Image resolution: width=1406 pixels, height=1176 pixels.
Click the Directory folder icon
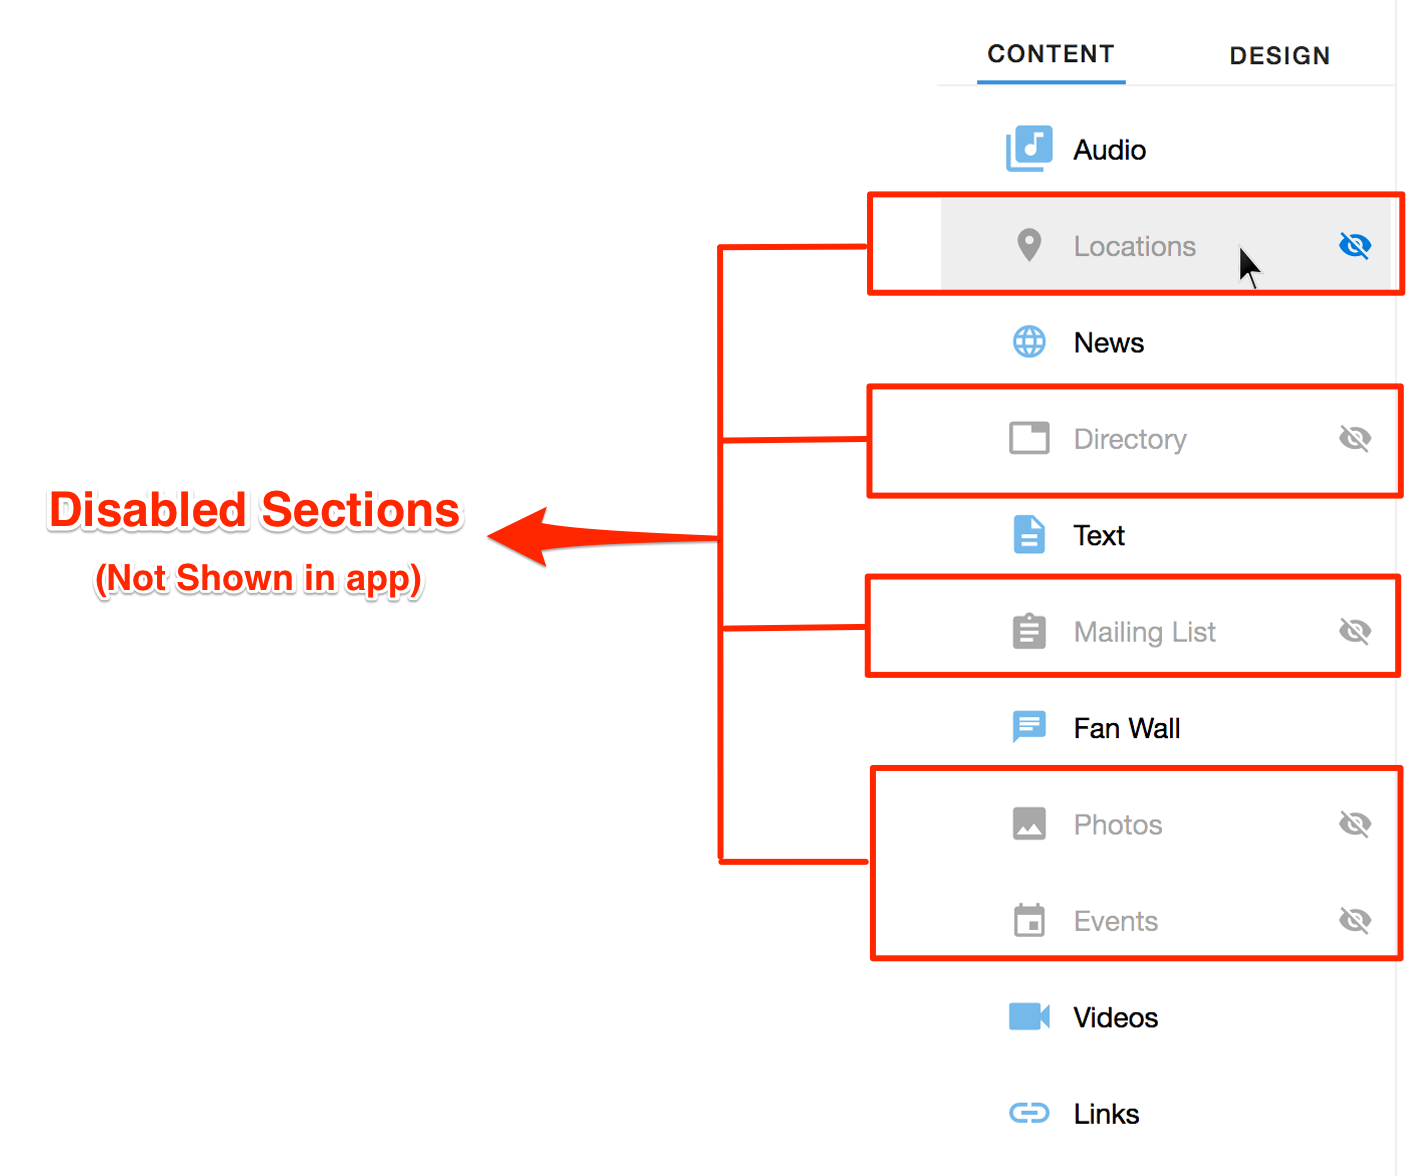(1029, 438)
